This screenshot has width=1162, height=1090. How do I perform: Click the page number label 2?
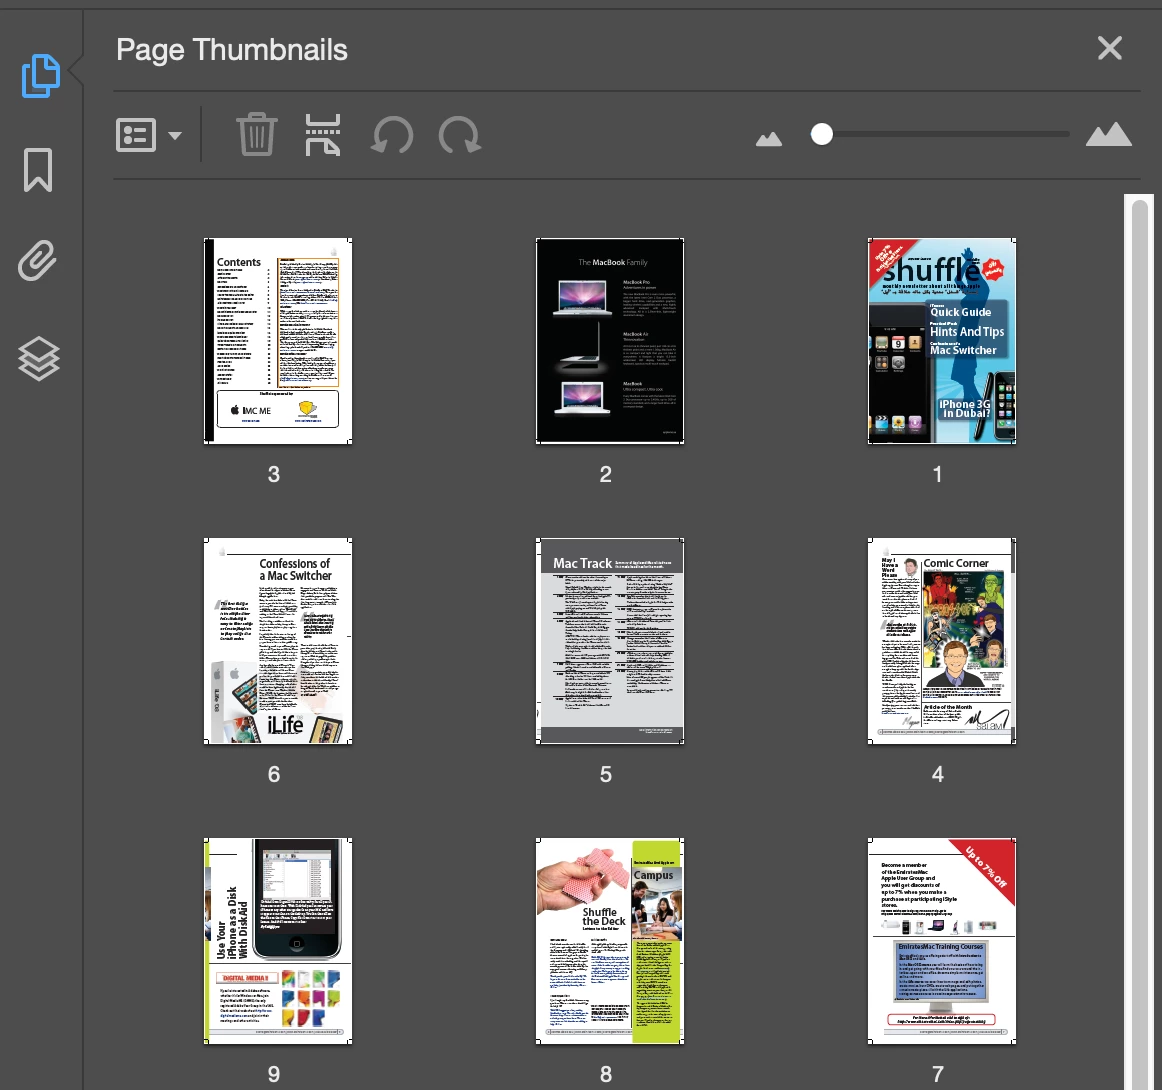(x=605, y=474)
